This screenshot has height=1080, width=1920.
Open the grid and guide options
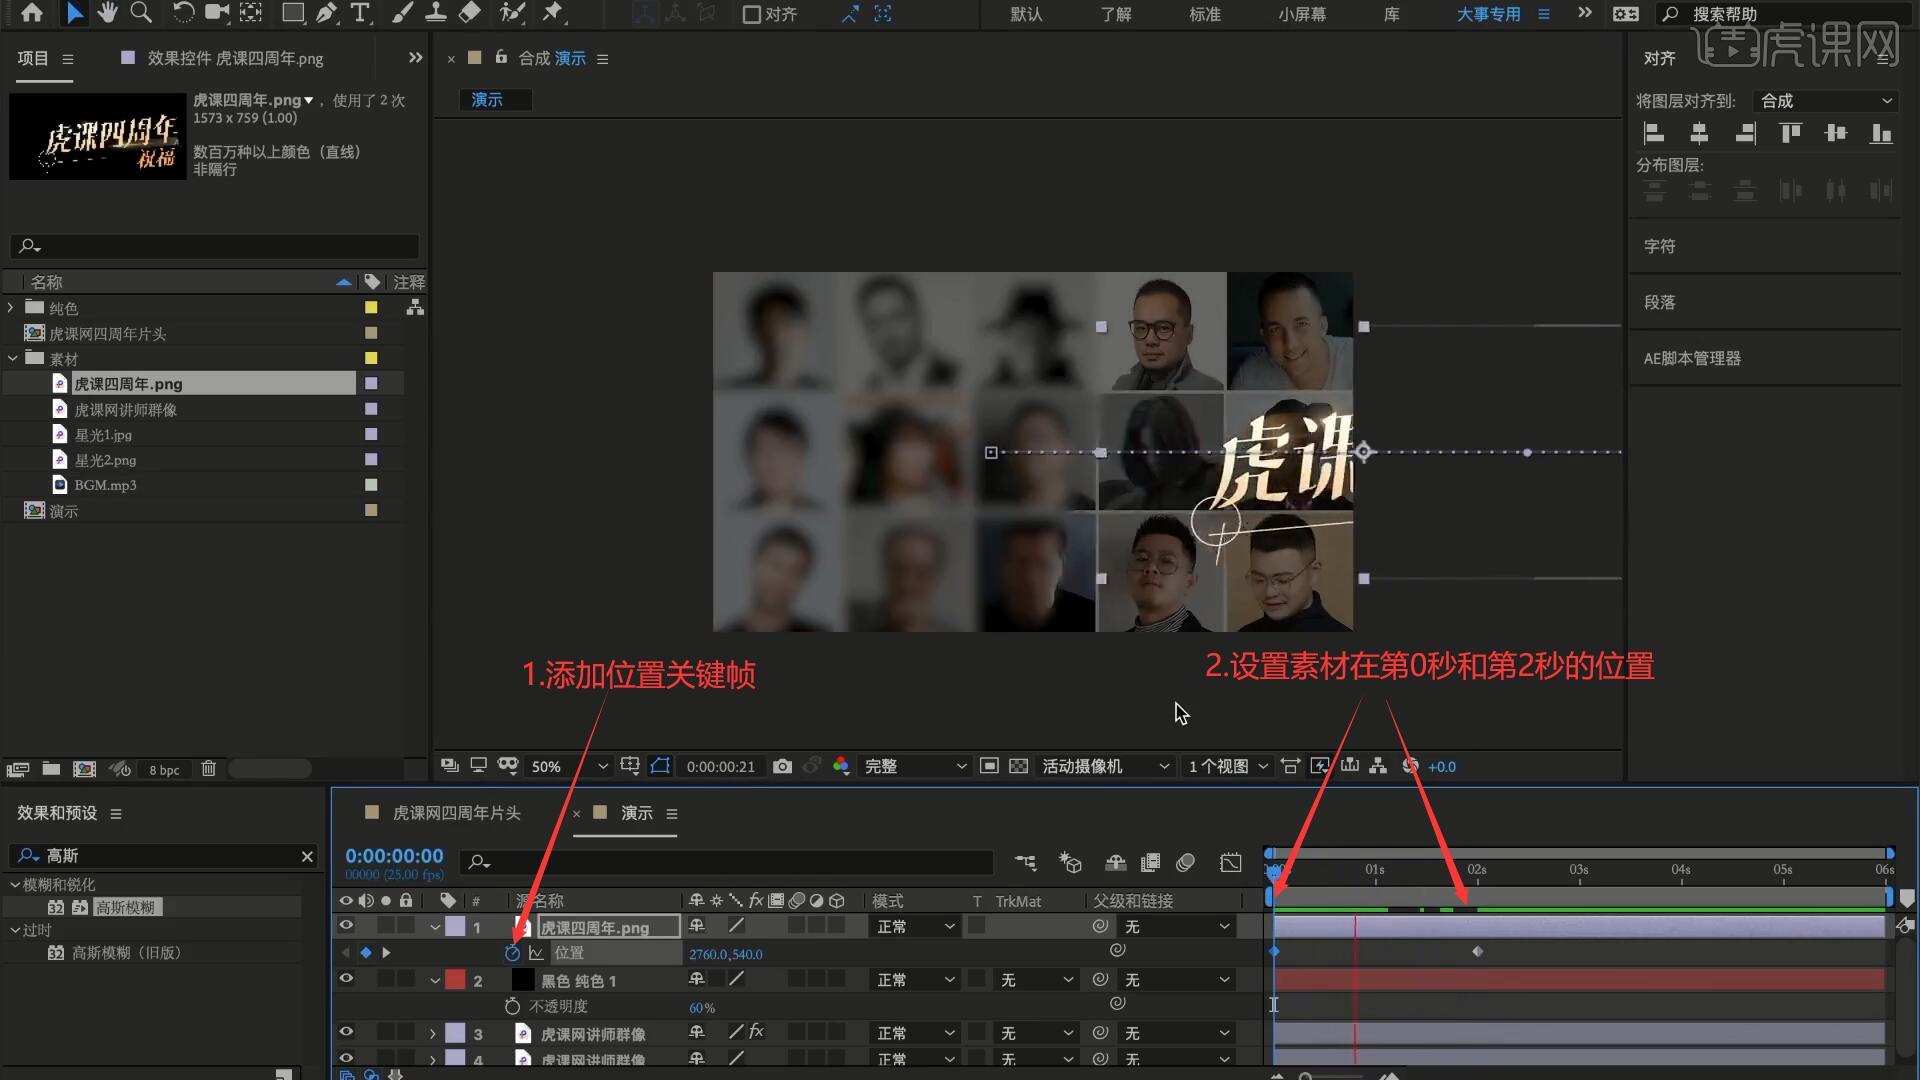tap(630, 766)
